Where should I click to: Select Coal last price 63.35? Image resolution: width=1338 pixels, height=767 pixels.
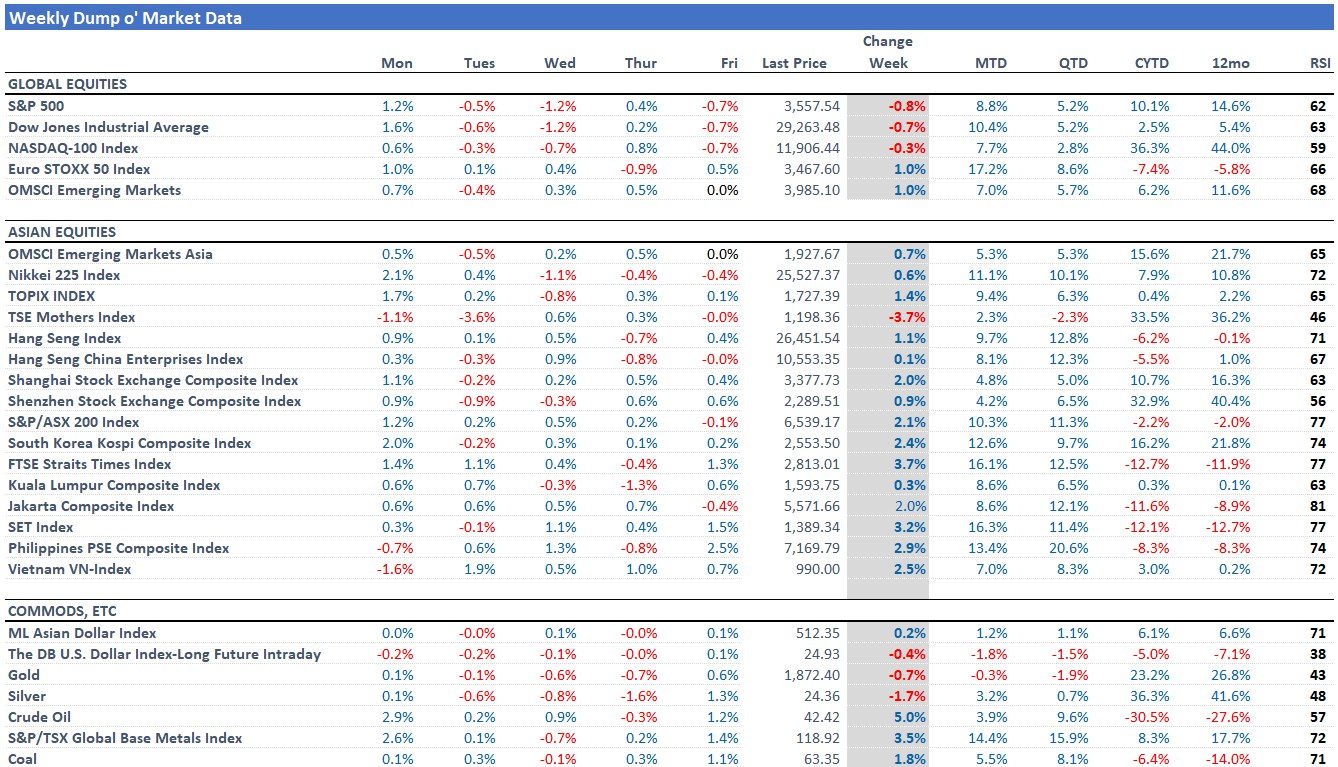[823, 759]
